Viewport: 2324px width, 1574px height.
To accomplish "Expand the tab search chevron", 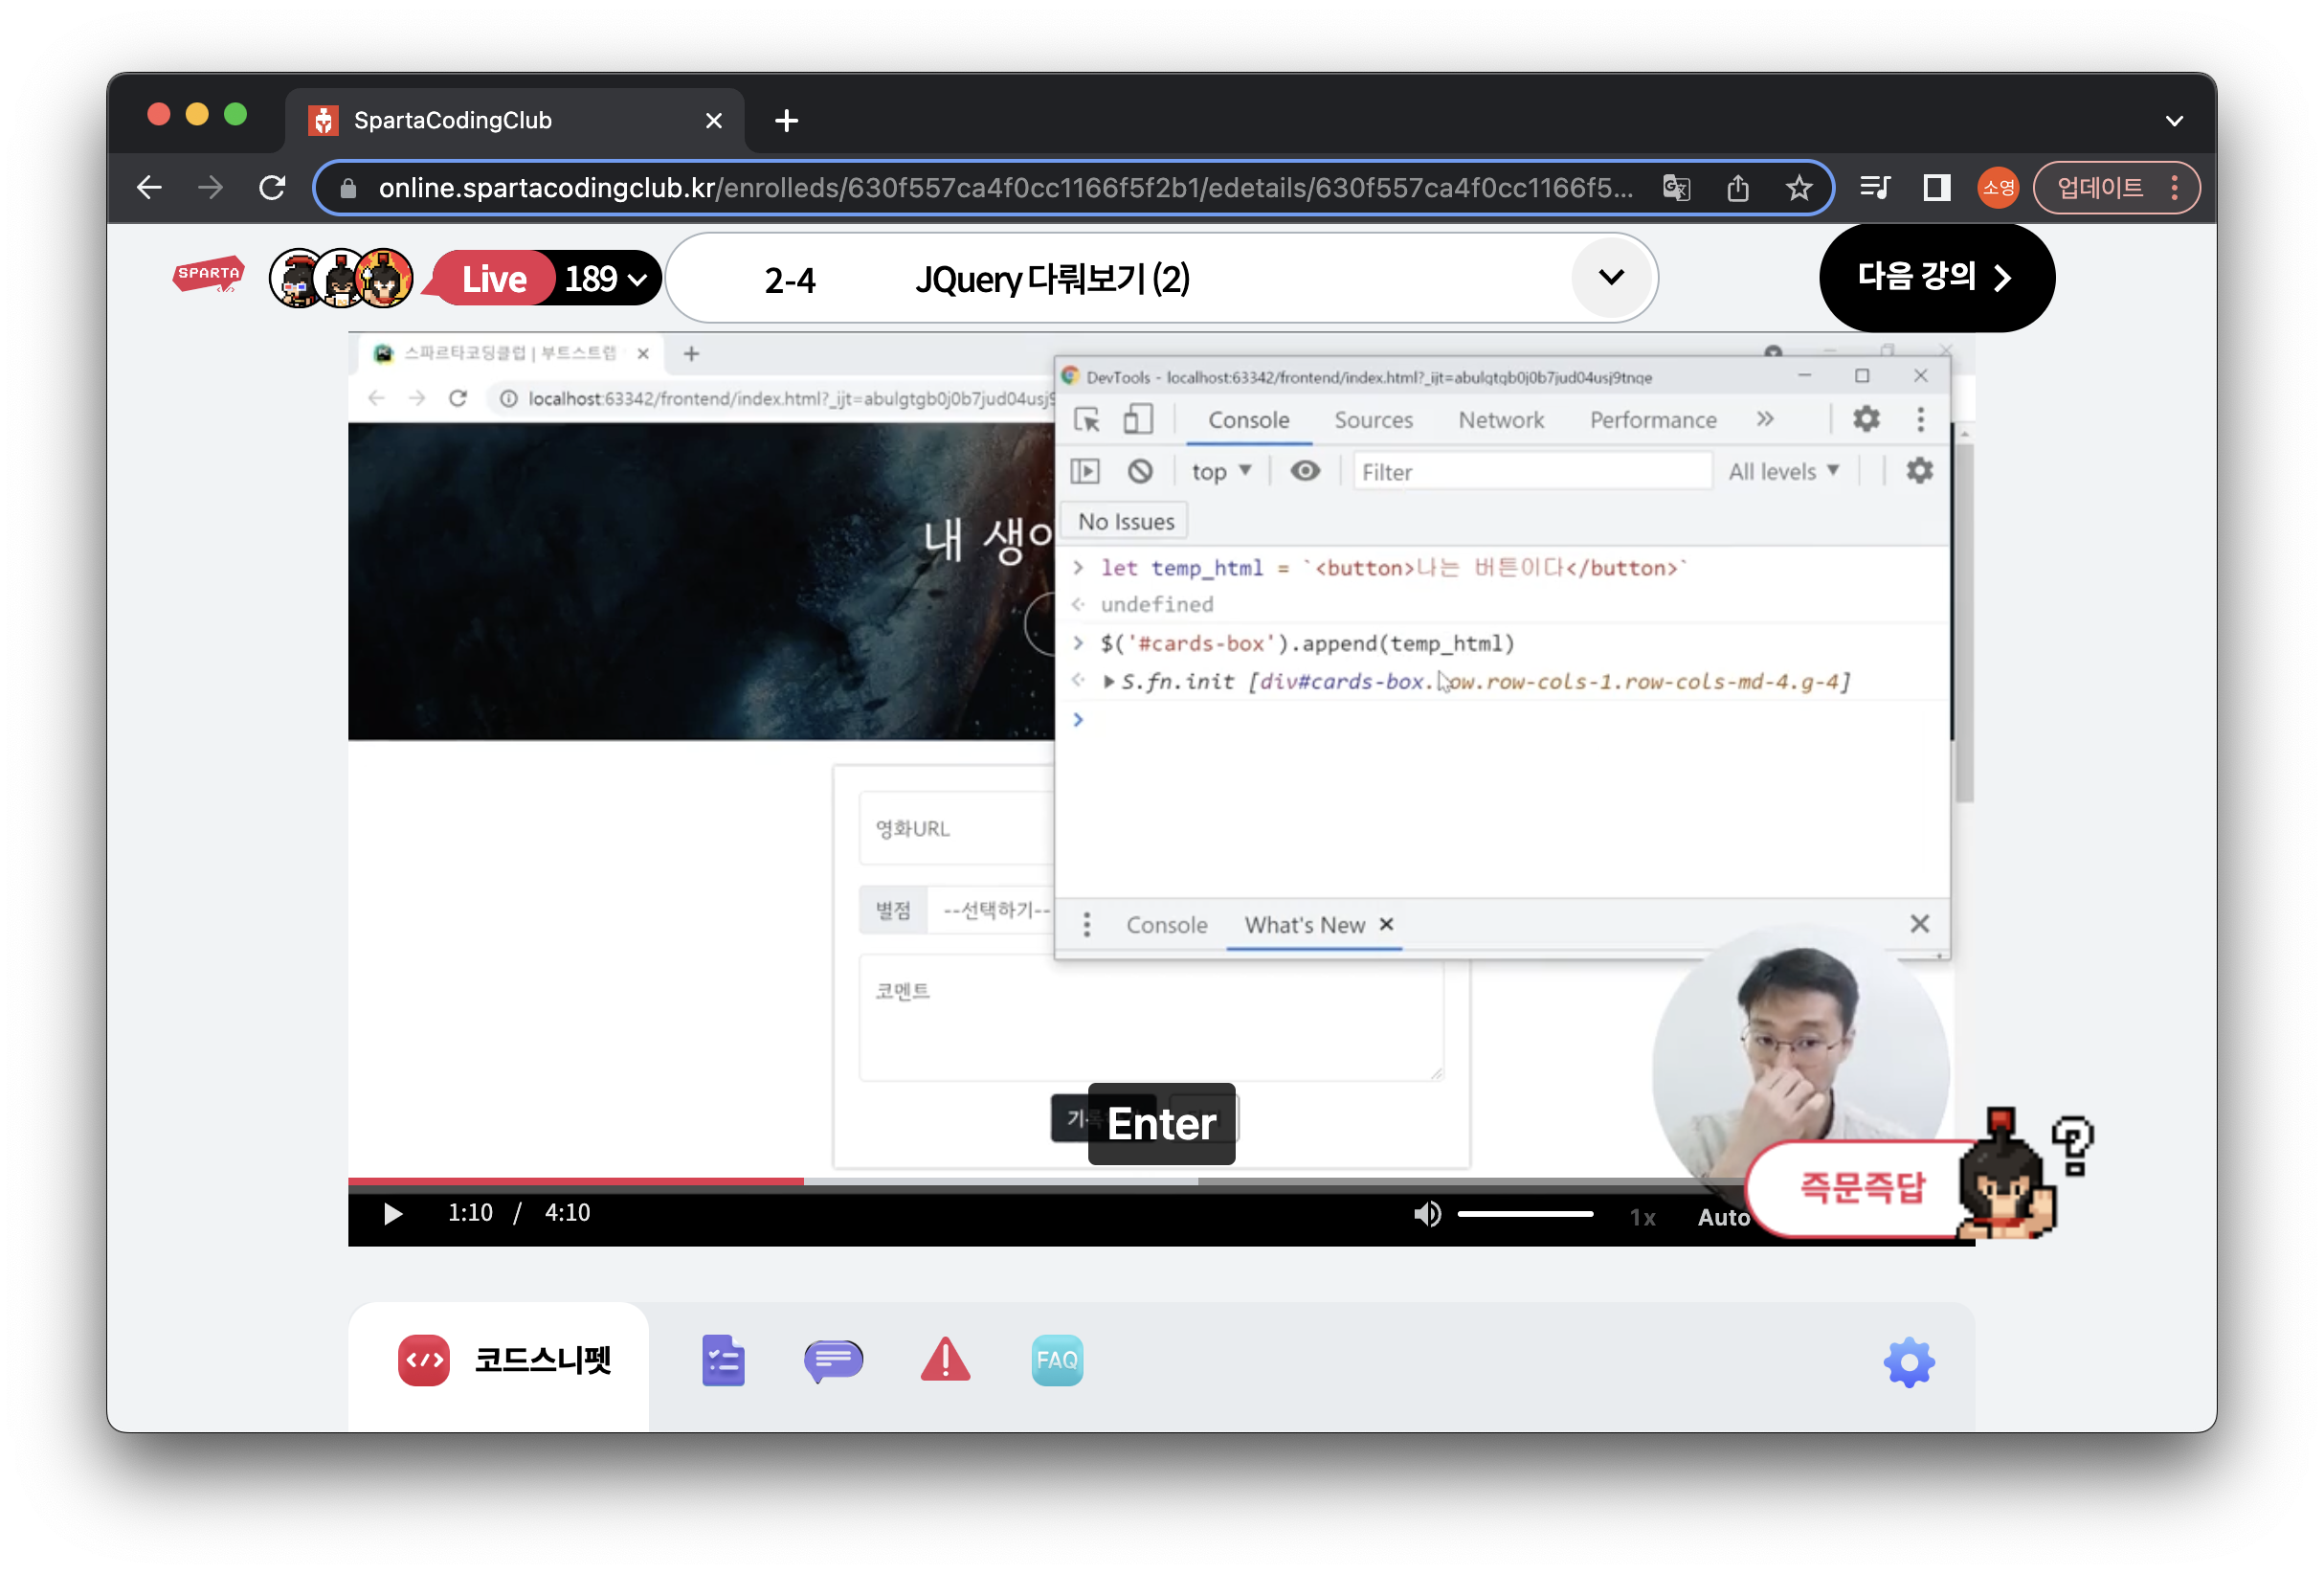I will pyautogui.click(x=2173, y=121).
